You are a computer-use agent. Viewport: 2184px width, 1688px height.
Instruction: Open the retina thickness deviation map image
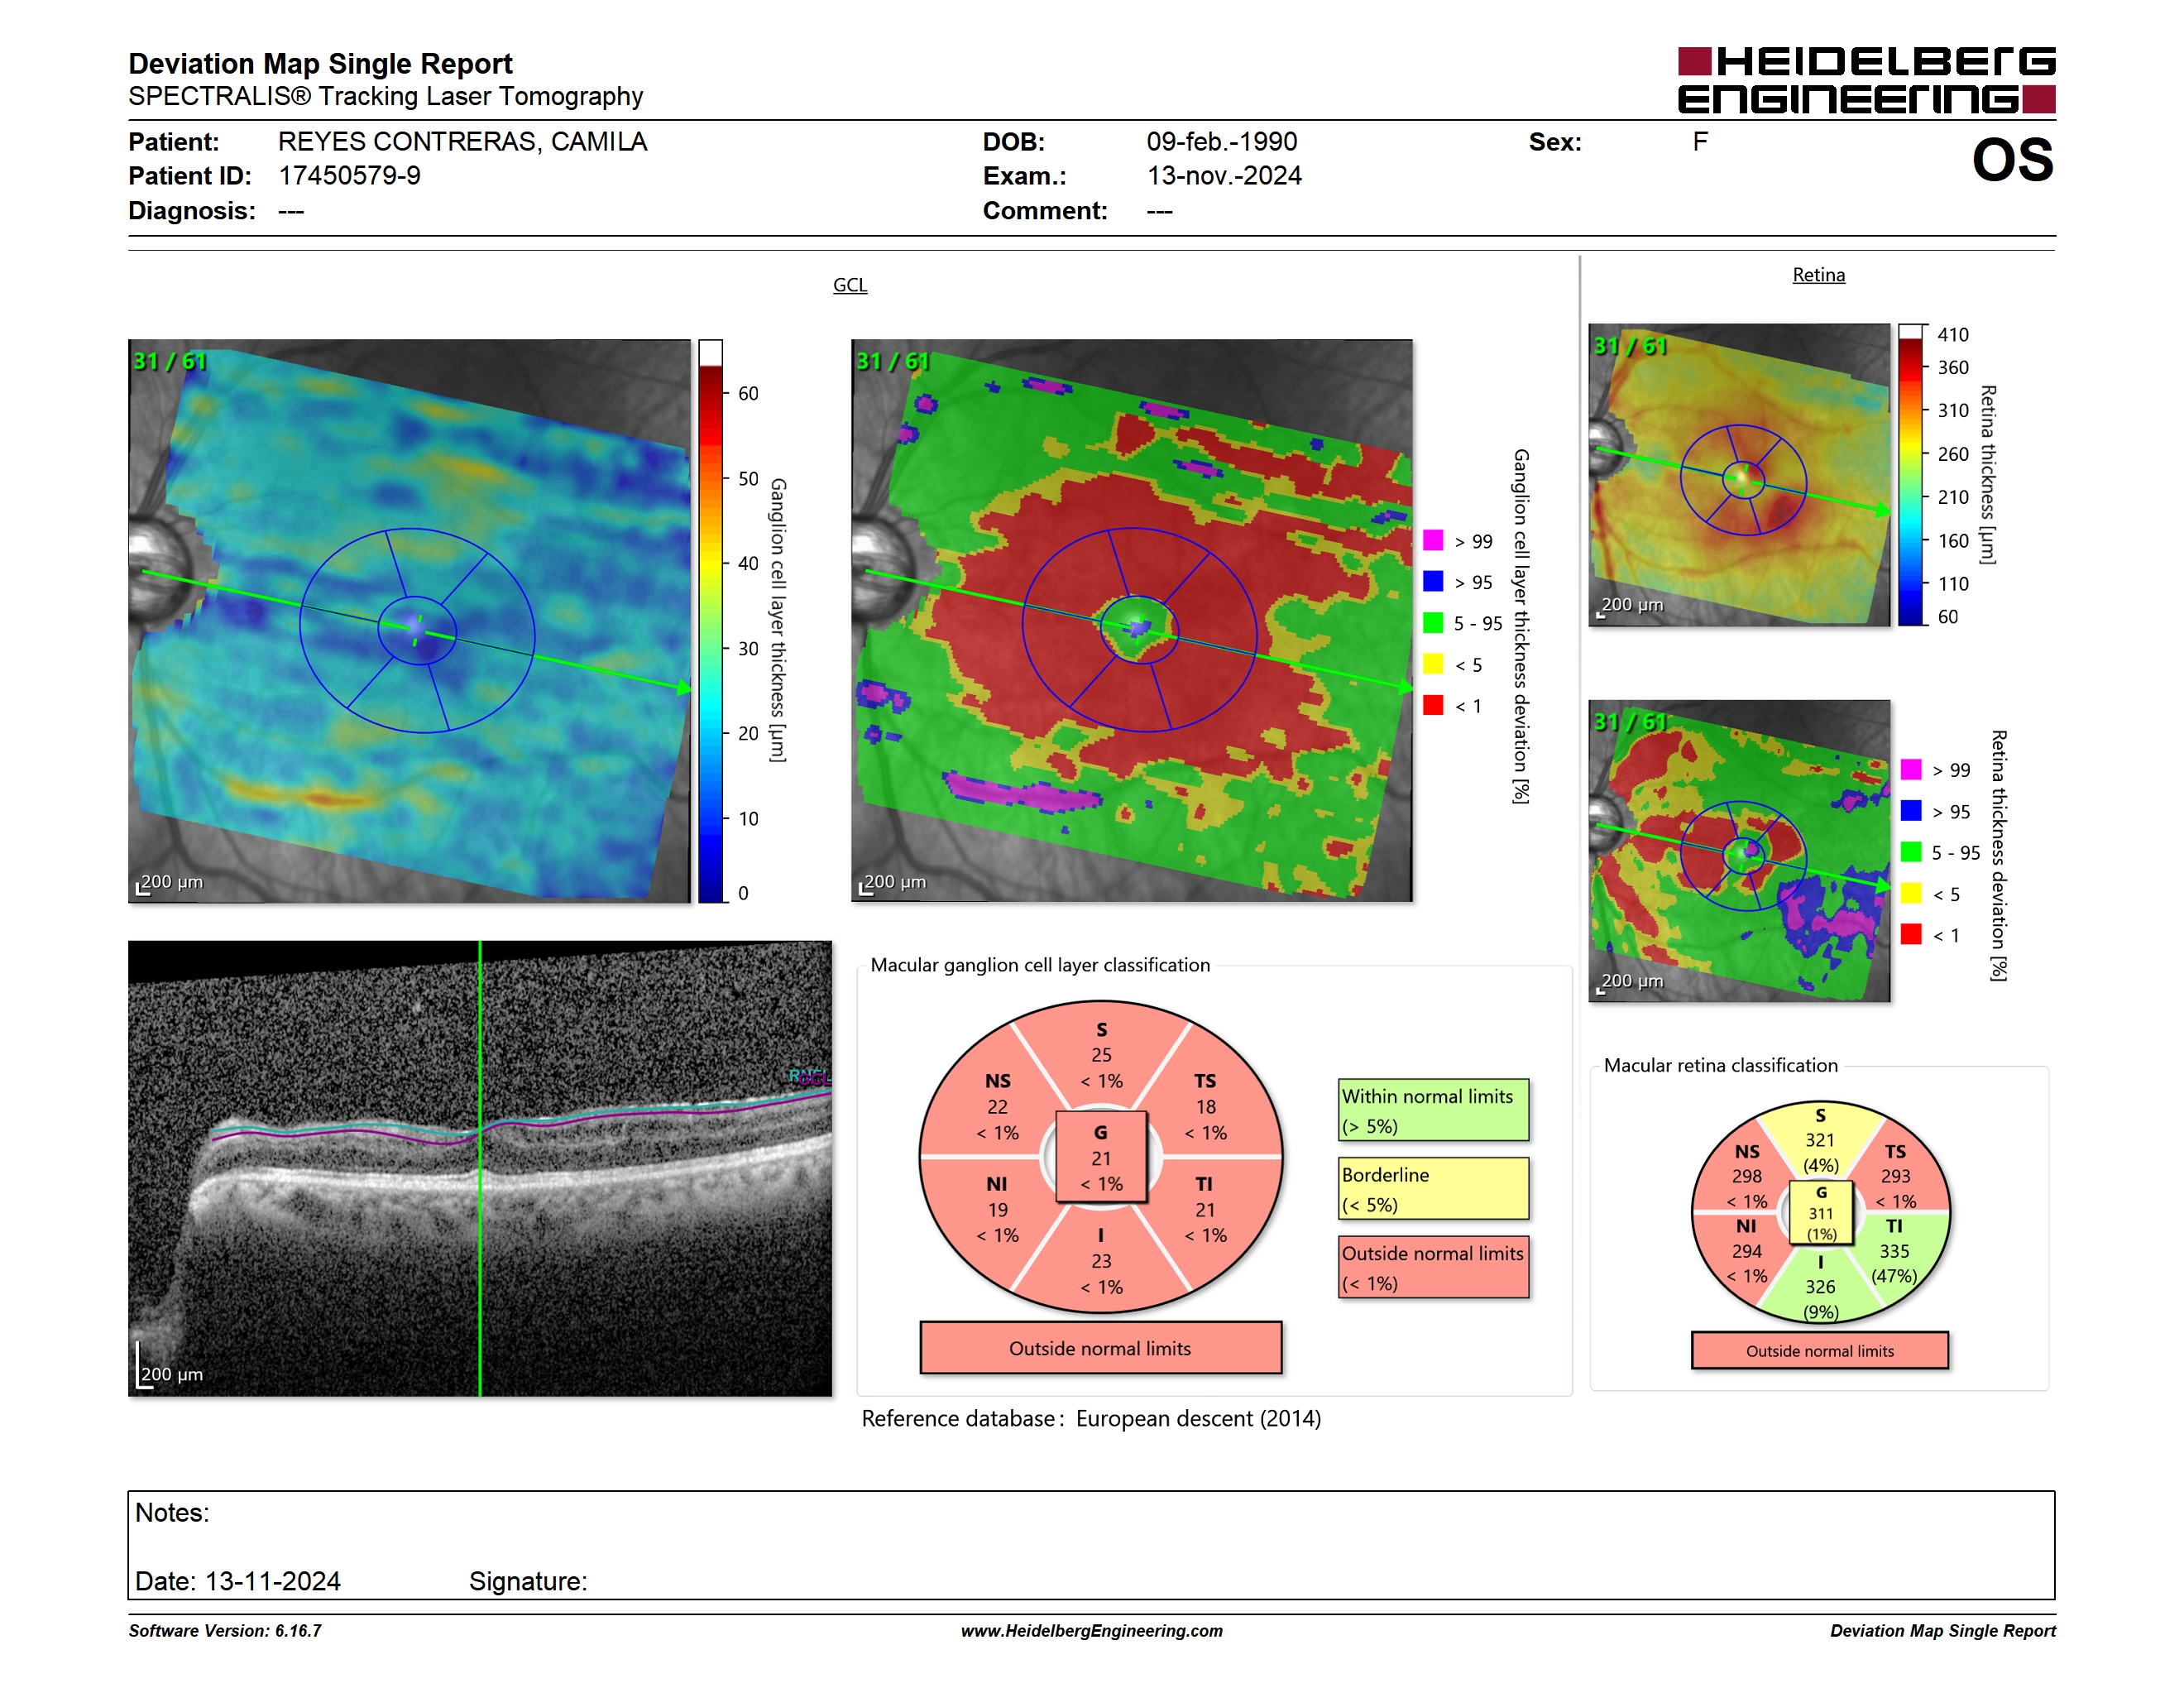pos(1739,851)
